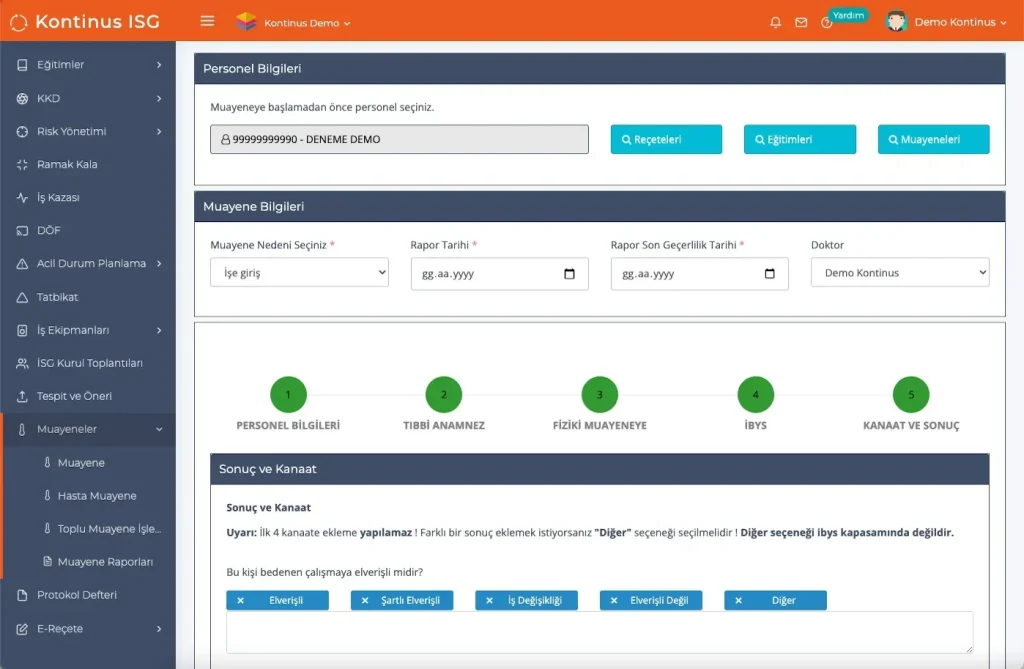Click the Eğitimler sidebar icon
Viewport: 1024px width, 669px height.
point(22,65)
